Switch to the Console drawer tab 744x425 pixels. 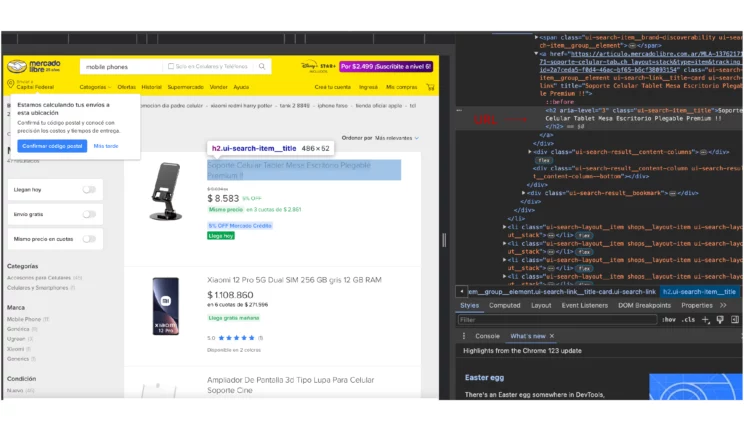(487, 336)
